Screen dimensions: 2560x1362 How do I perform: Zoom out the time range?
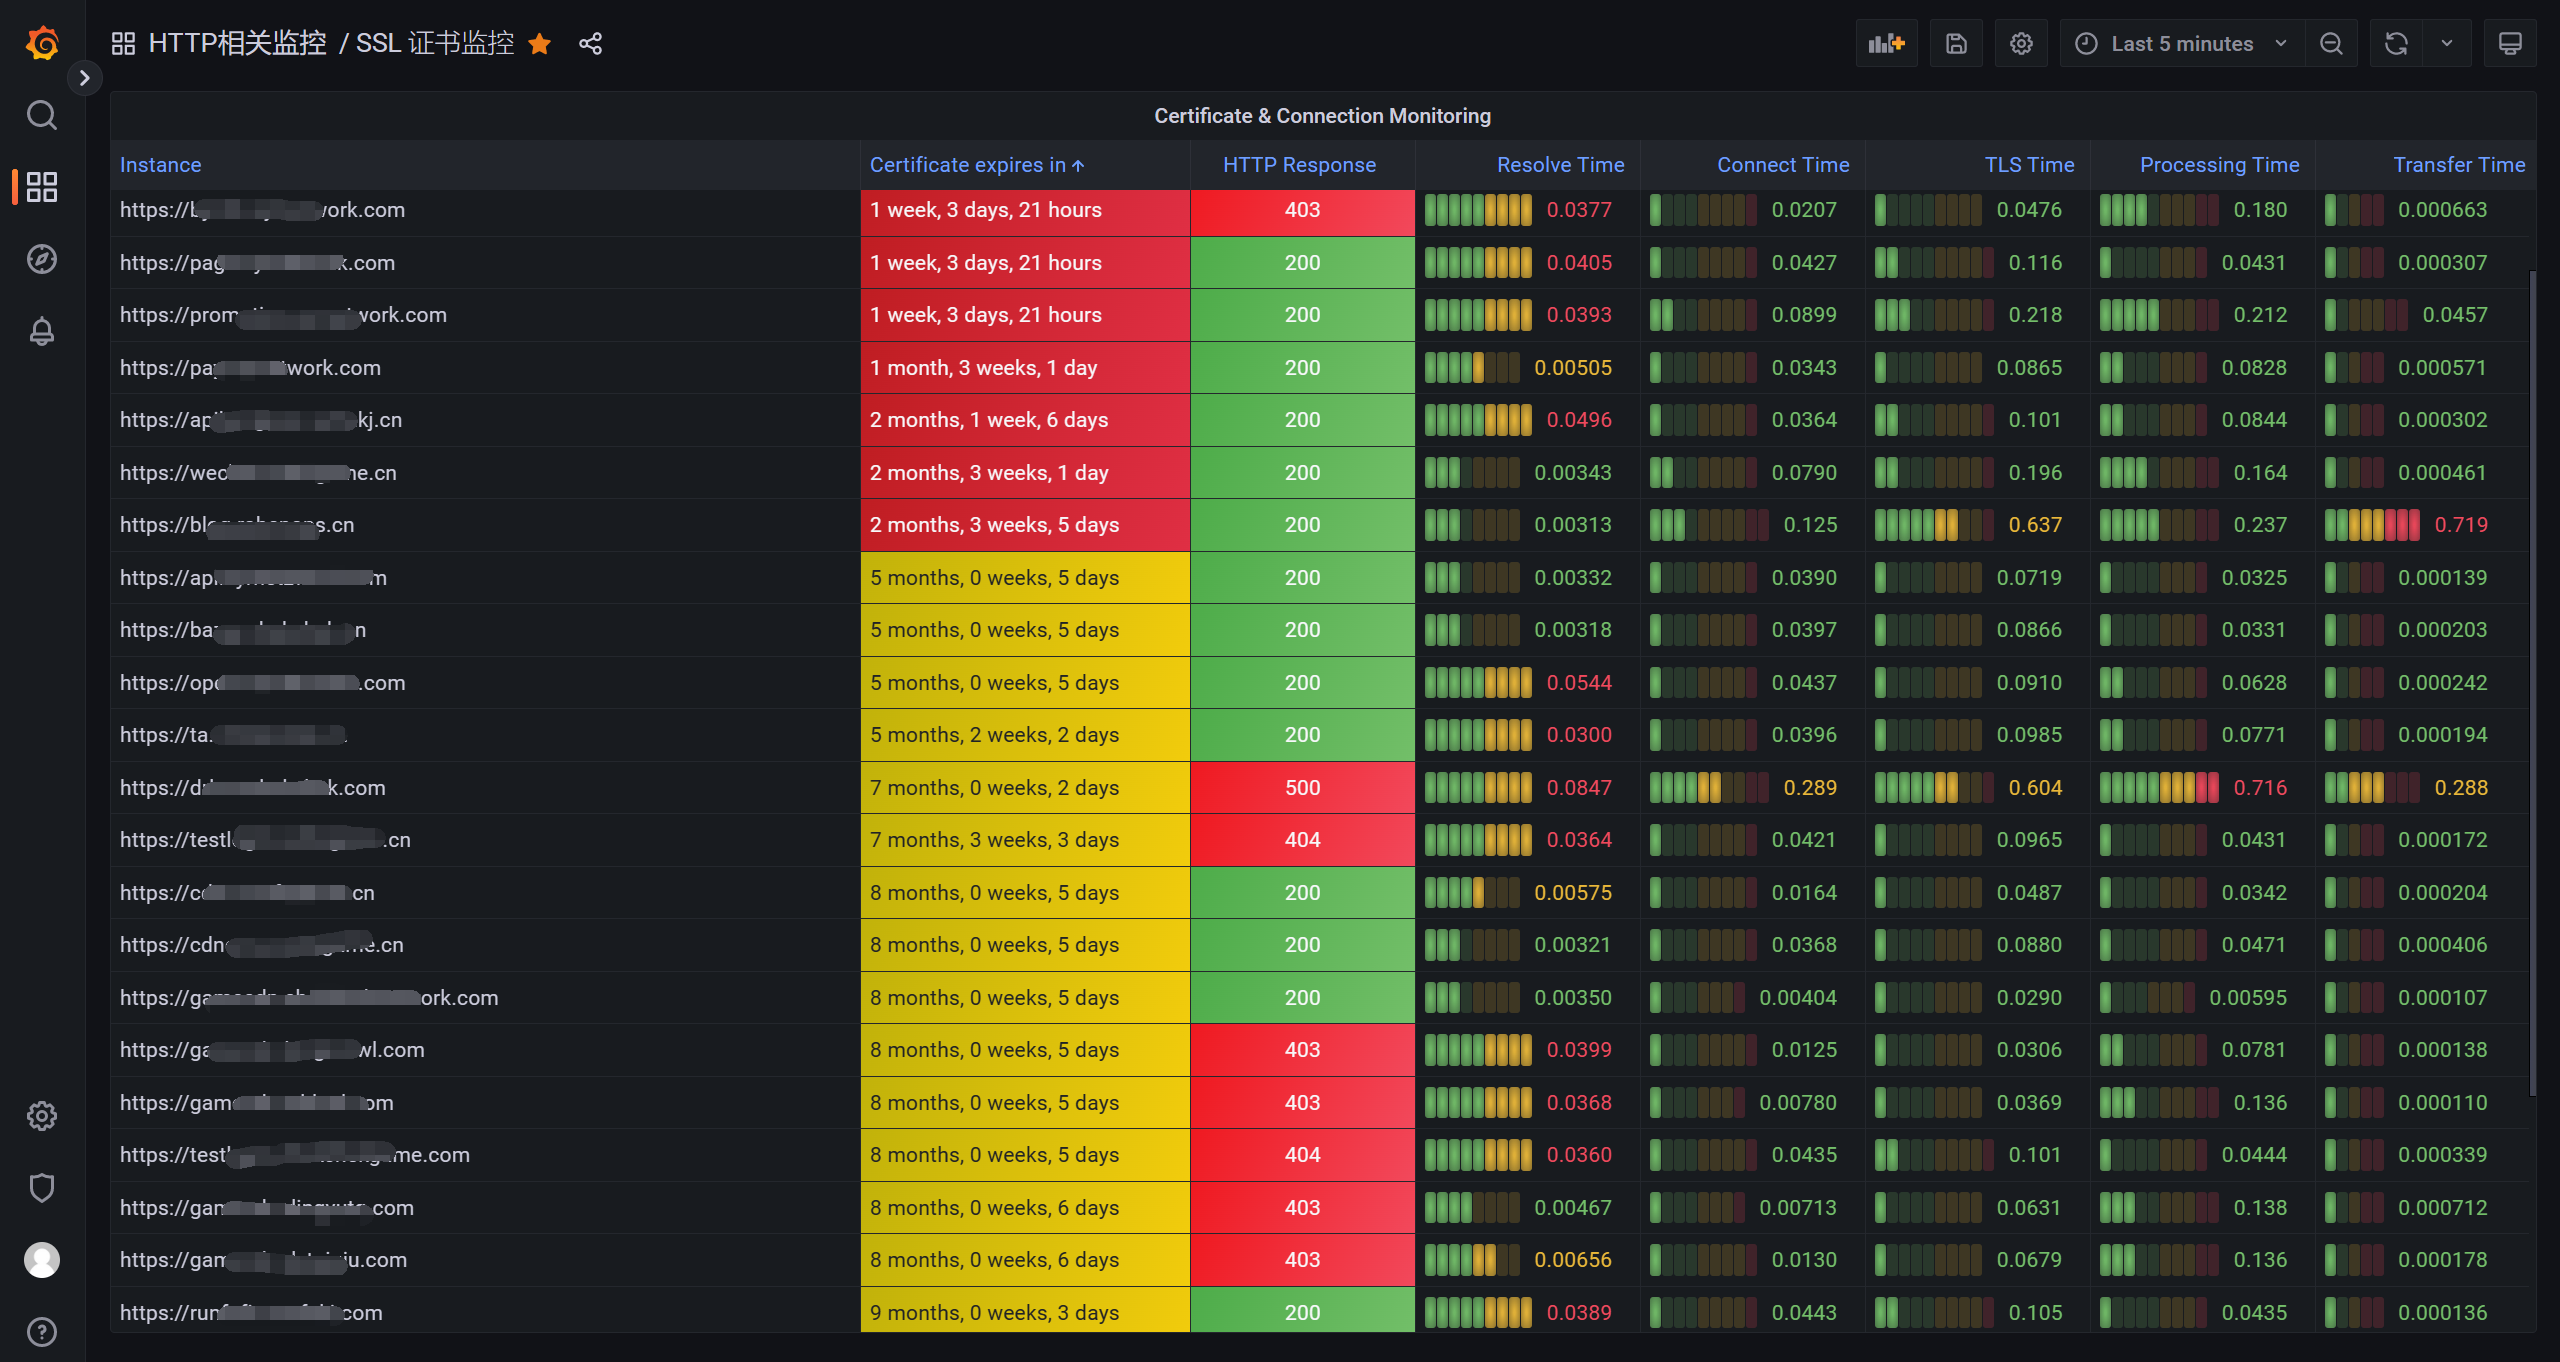pyautogui.click(x=2331, y=43)
